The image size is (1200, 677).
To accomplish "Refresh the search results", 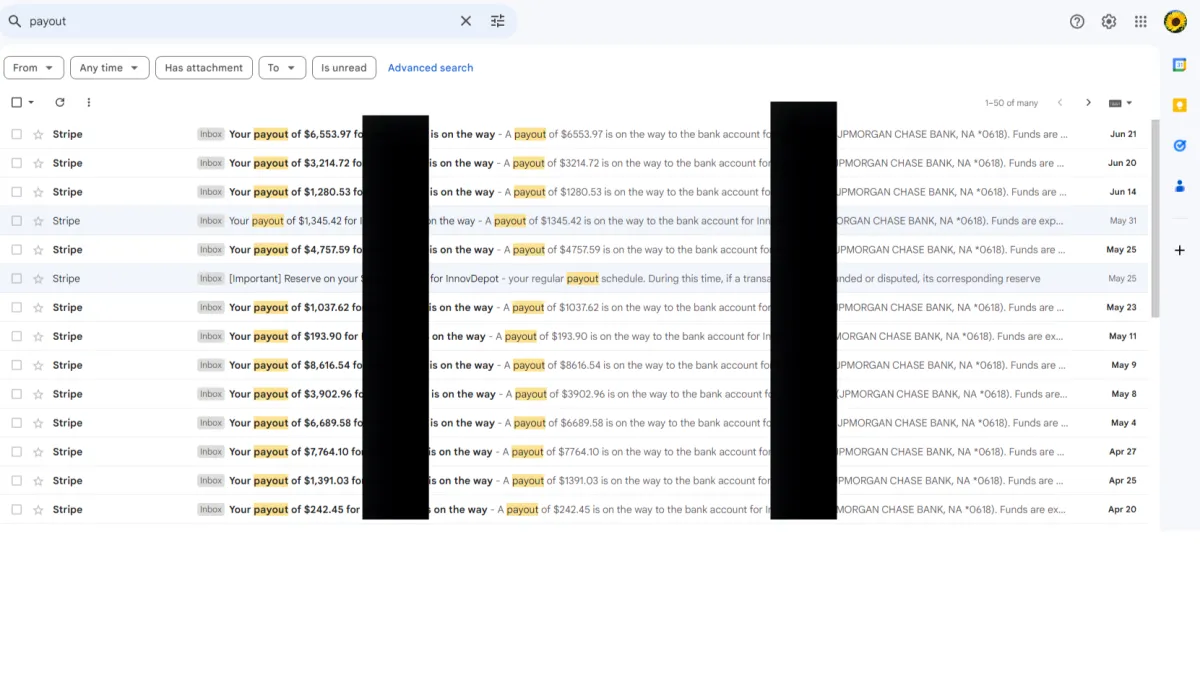I will point(60,102).
